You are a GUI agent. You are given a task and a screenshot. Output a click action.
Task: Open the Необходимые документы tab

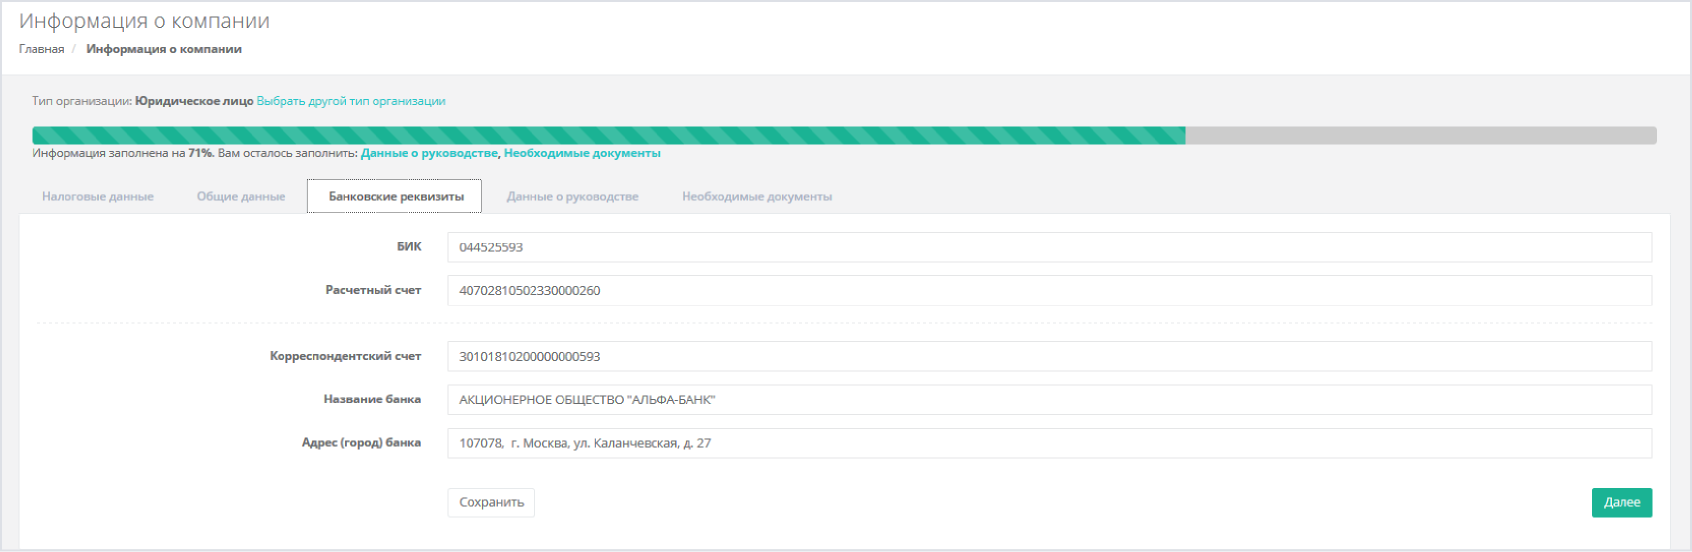tap(757, 197)
